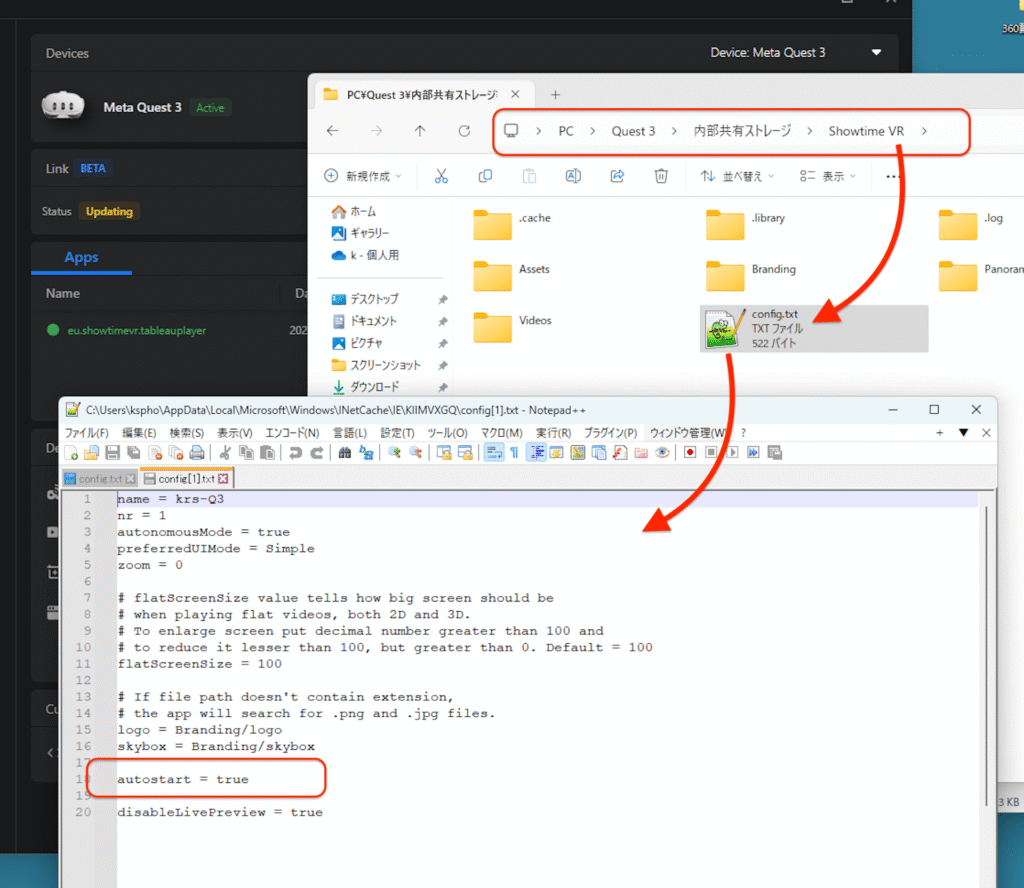
Task: Close the config[1].txt tab in Notepad++
Action: (223, 479)
